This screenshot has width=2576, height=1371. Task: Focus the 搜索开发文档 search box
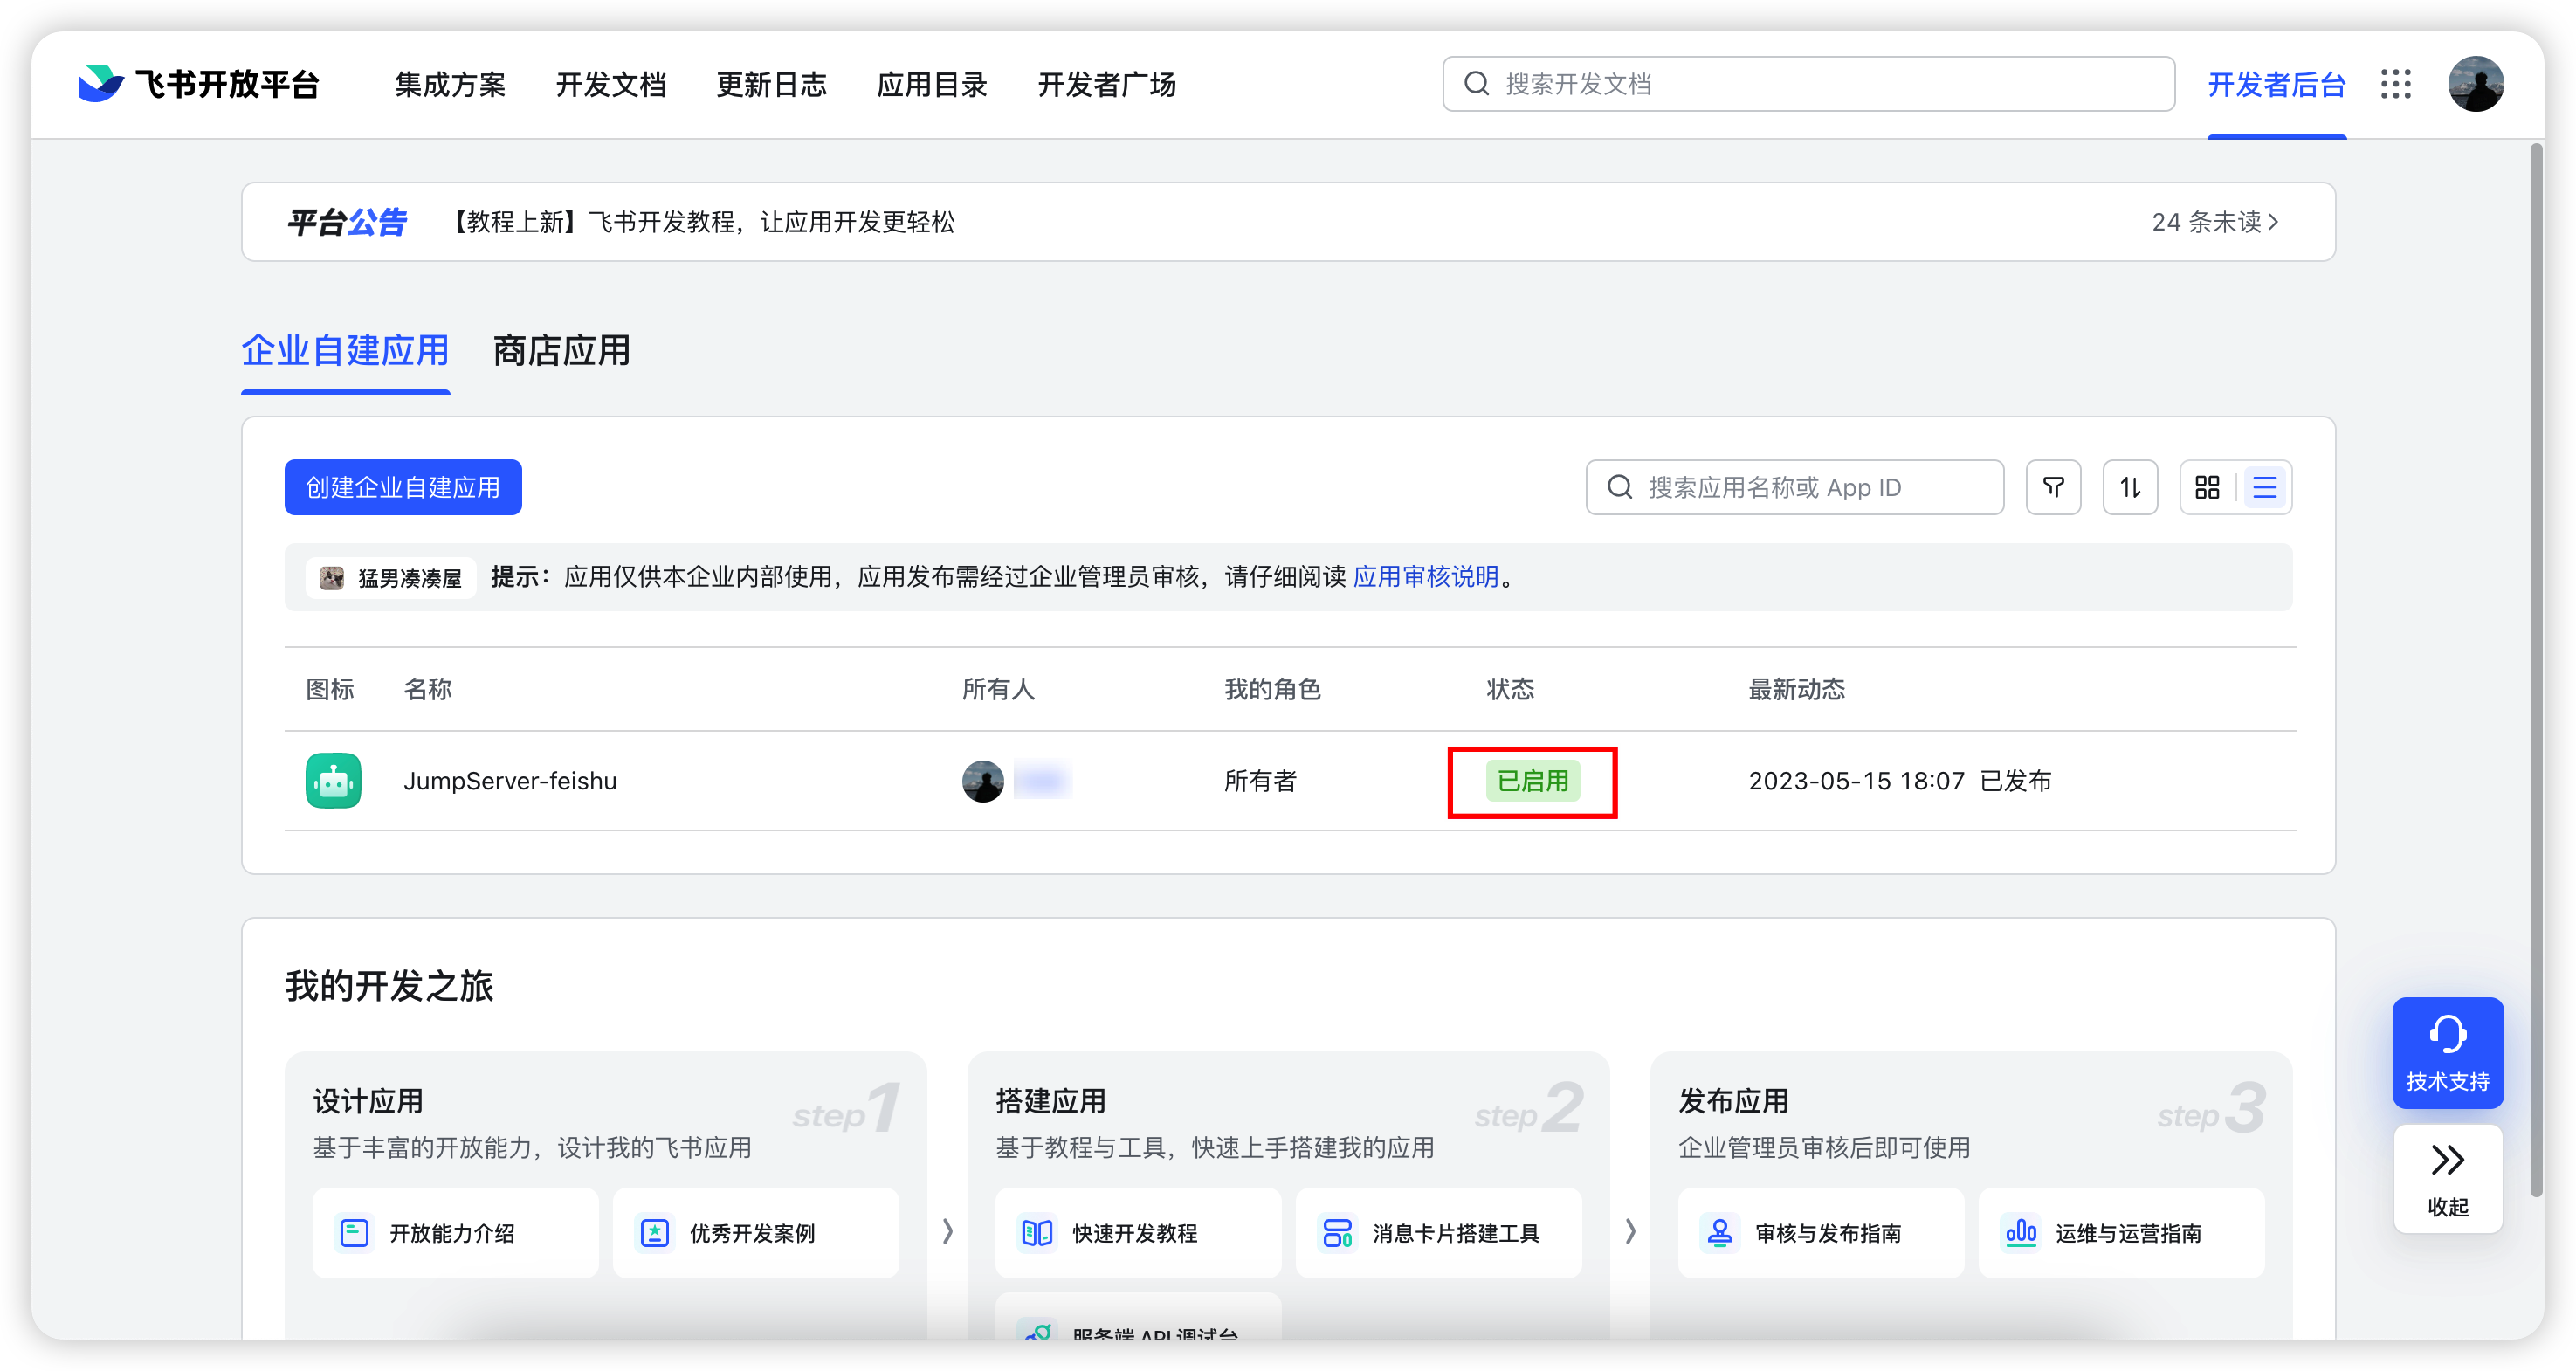click(x=1808, y=84)
